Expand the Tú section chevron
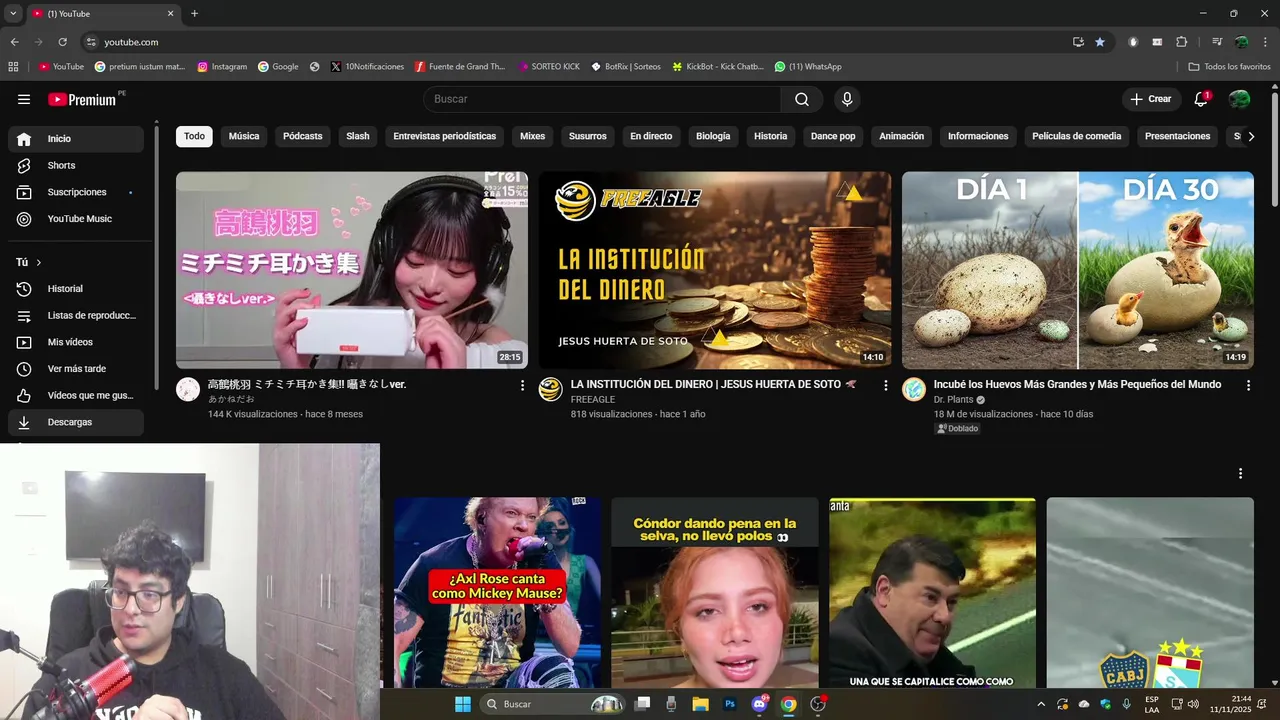This screenshot has height=720, width=1280. point(39,262)
